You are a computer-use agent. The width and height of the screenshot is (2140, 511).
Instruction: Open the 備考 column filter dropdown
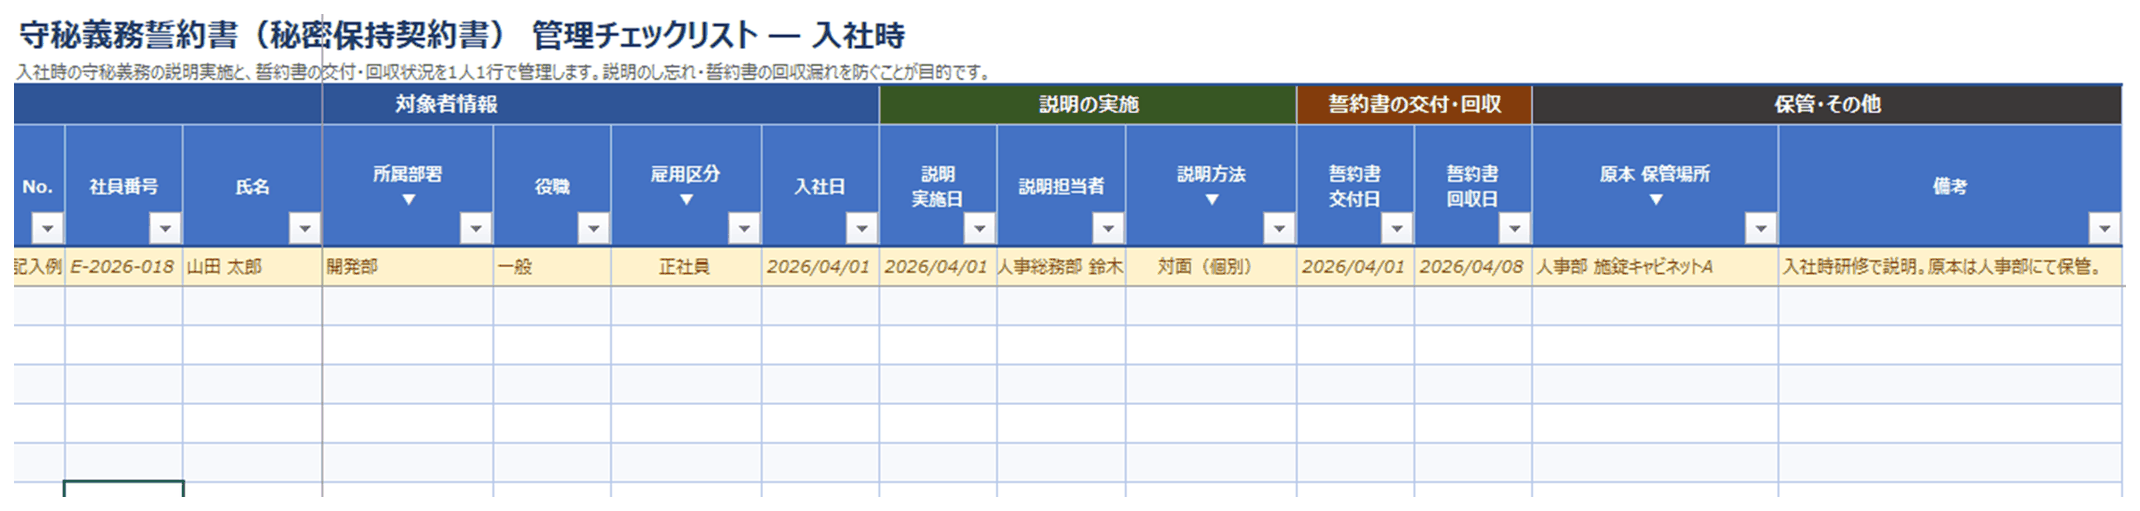pos(2104,229)
